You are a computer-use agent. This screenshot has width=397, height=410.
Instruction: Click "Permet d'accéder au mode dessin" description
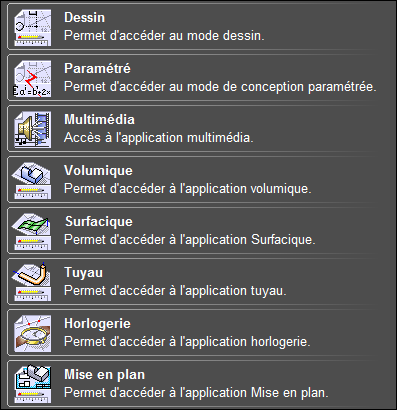click(164, 35)
